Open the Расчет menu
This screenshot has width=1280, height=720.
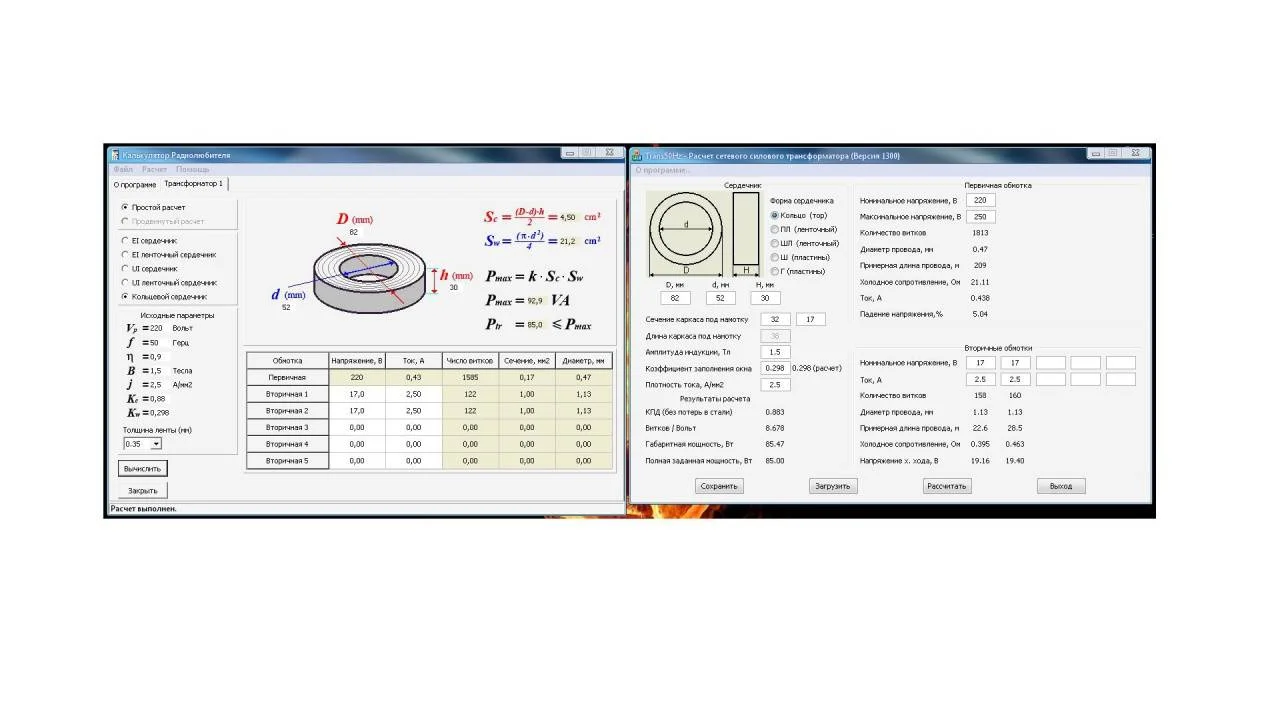154,169
